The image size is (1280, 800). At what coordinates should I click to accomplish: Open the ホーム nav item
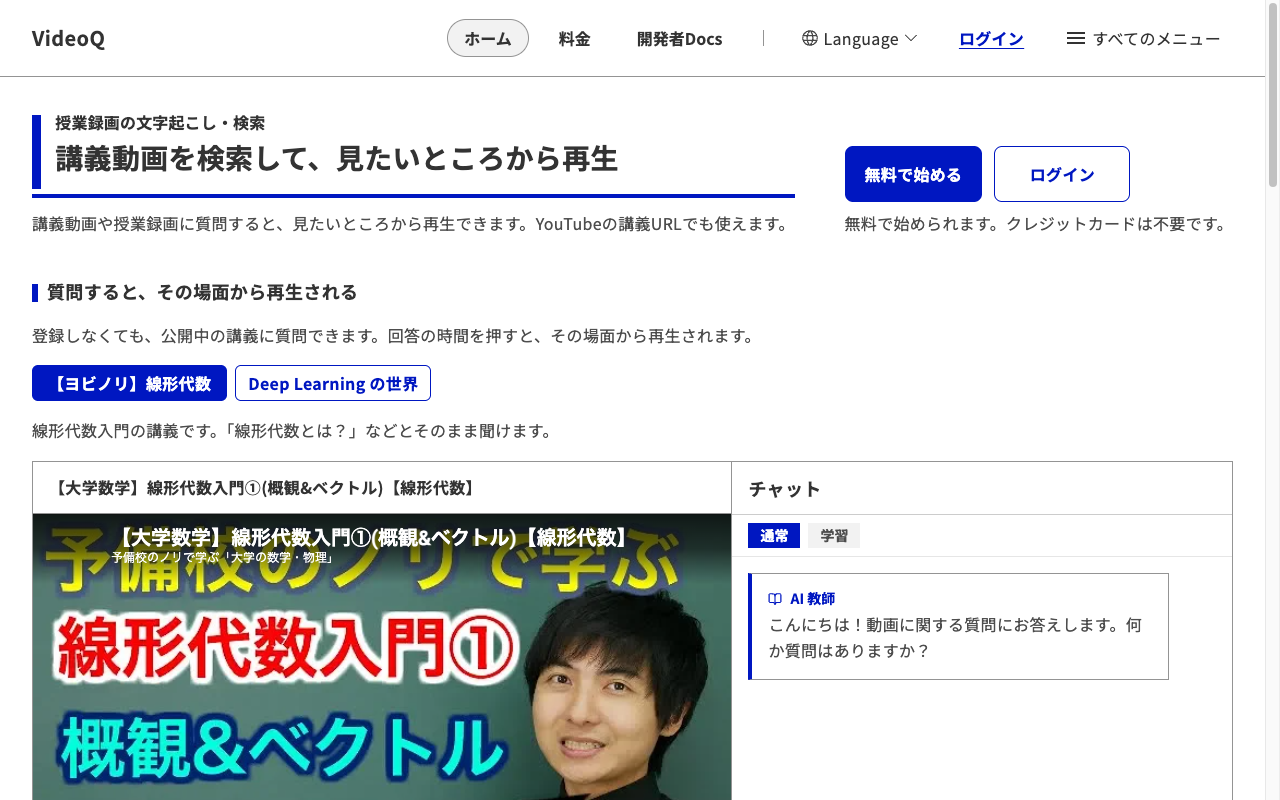pyautogui.click(x=488, y=38)
